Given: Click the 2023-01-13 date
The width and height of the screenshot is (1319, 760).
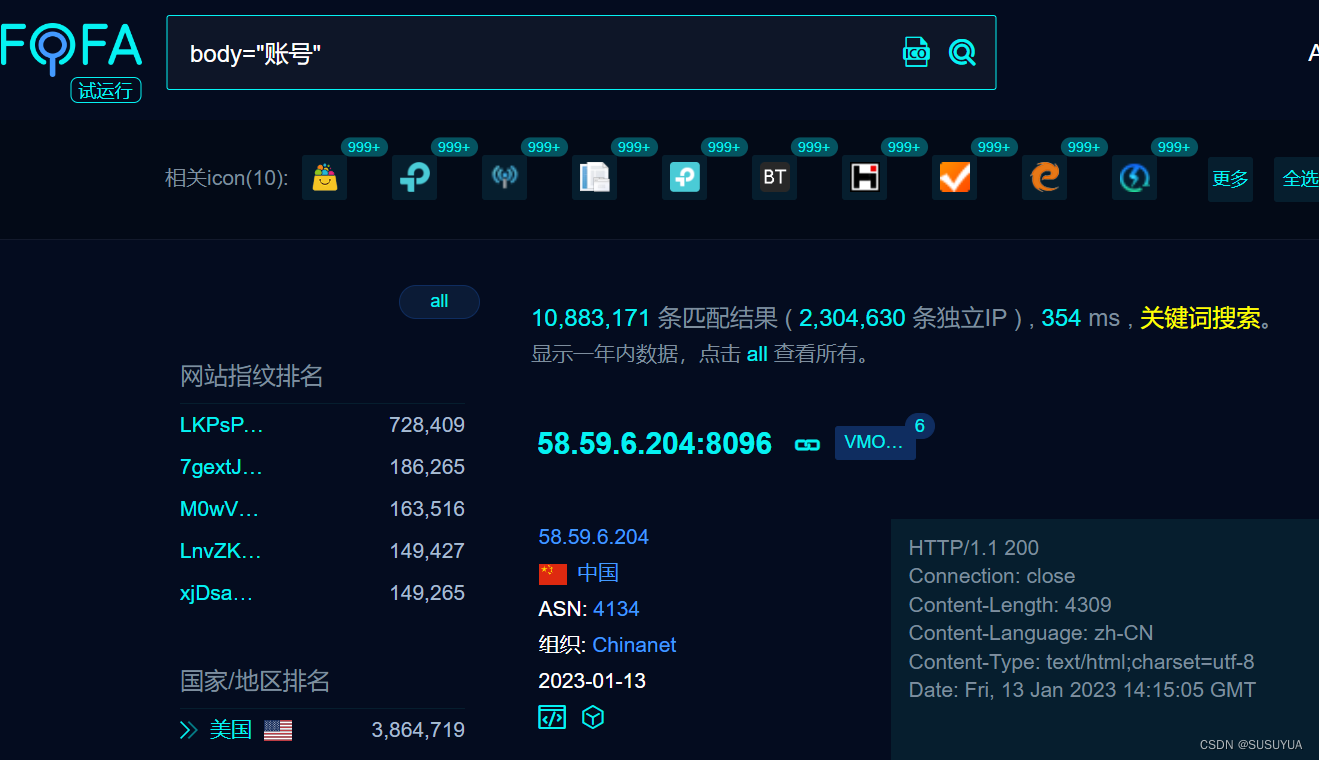Looking at the screenshot, I should [x=592, y=681].
